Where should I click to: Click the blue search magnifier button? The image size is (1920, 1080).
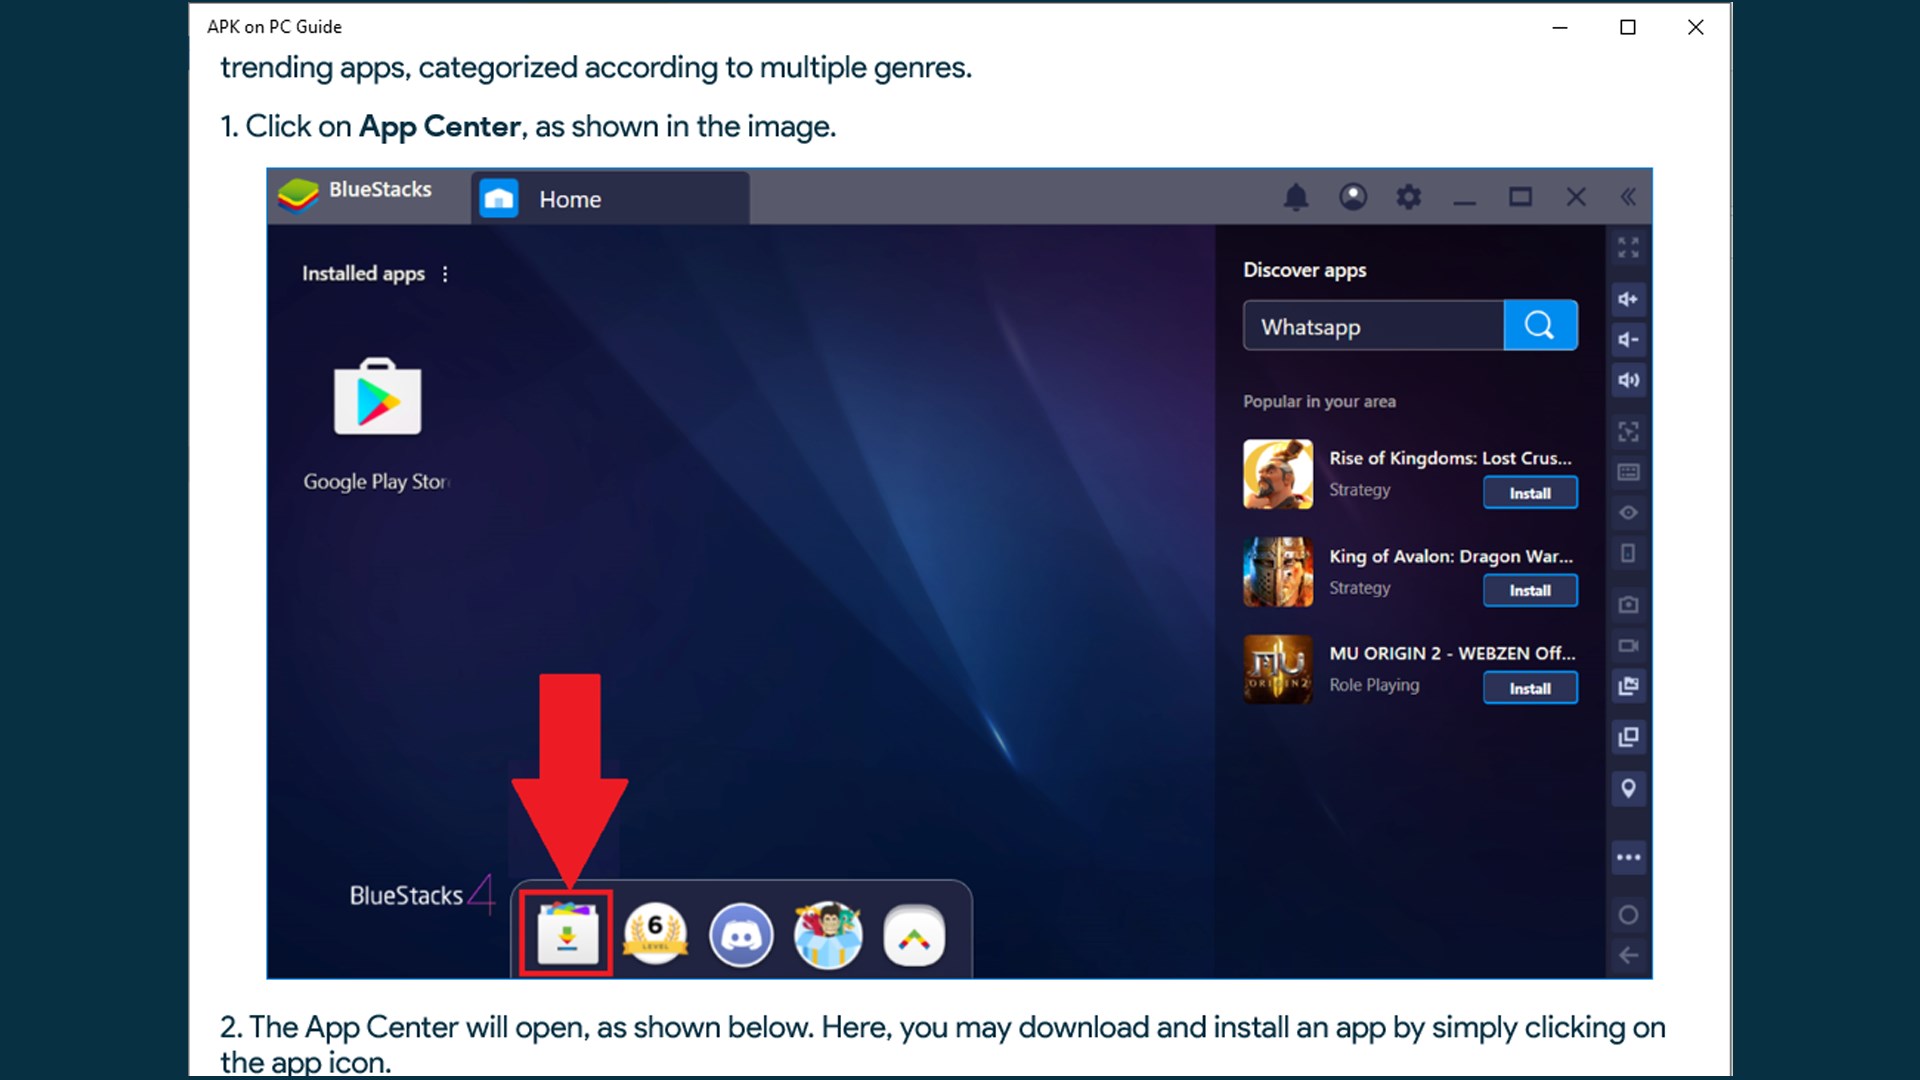click(x=1540, y=325)
